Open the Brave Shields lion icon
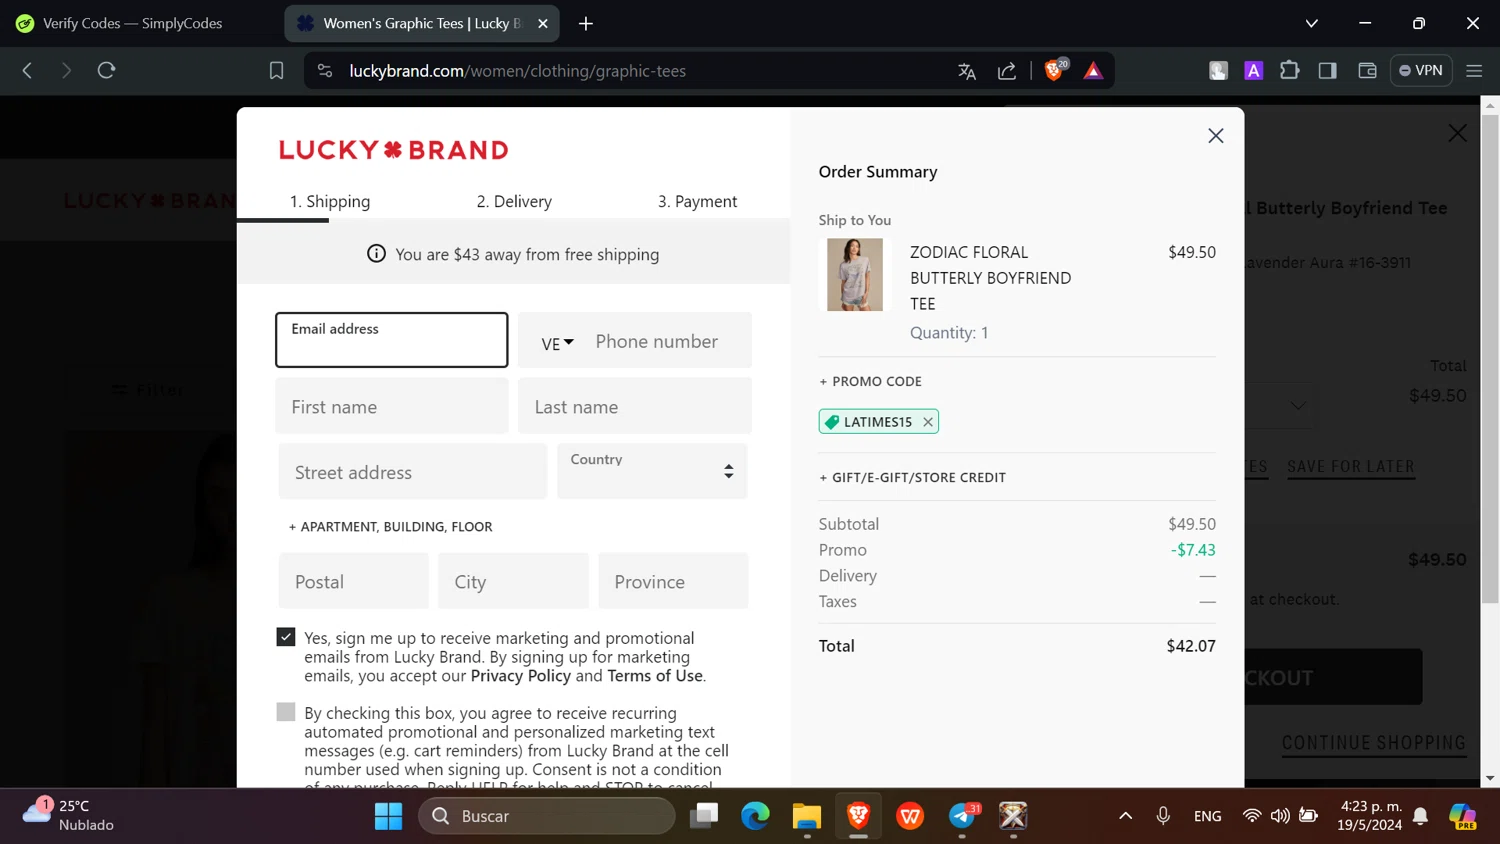 point(1054,70)
